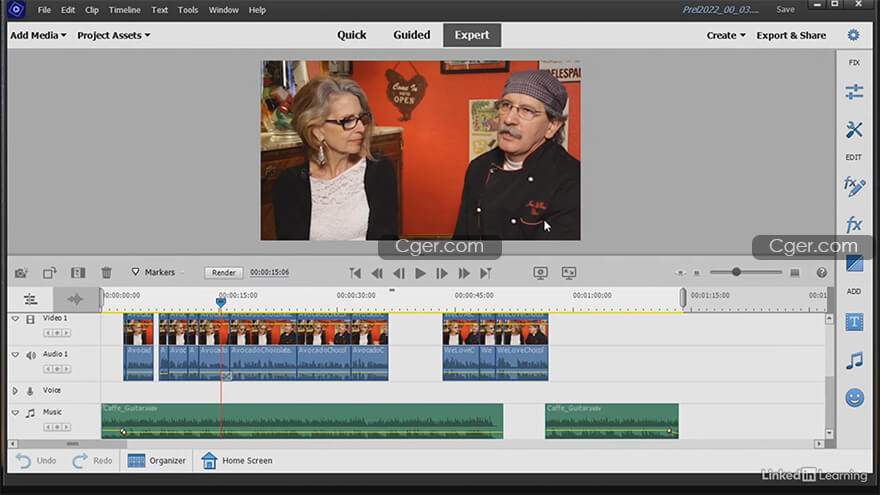This screenshot has width=880, height=495.
Task: Click the split view icon beside trash
Action: (78, 273)
